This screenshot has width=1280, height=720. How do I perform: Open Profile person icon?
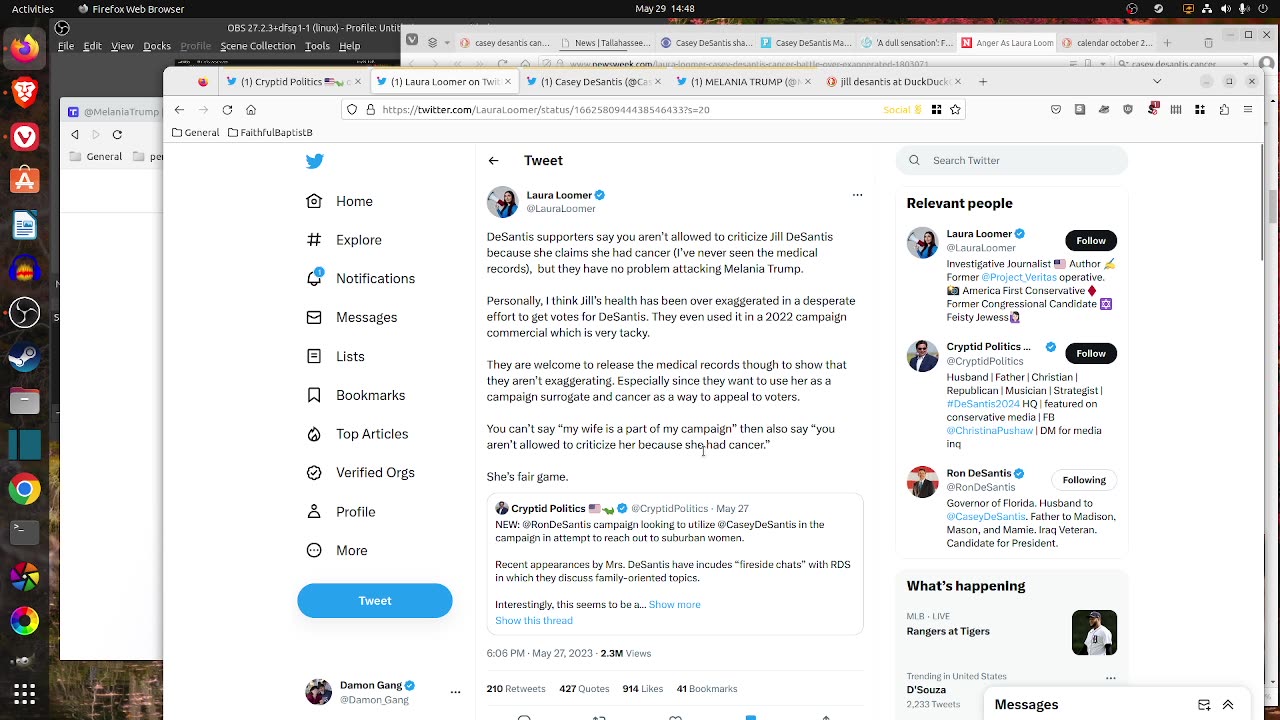click(314, 512)
